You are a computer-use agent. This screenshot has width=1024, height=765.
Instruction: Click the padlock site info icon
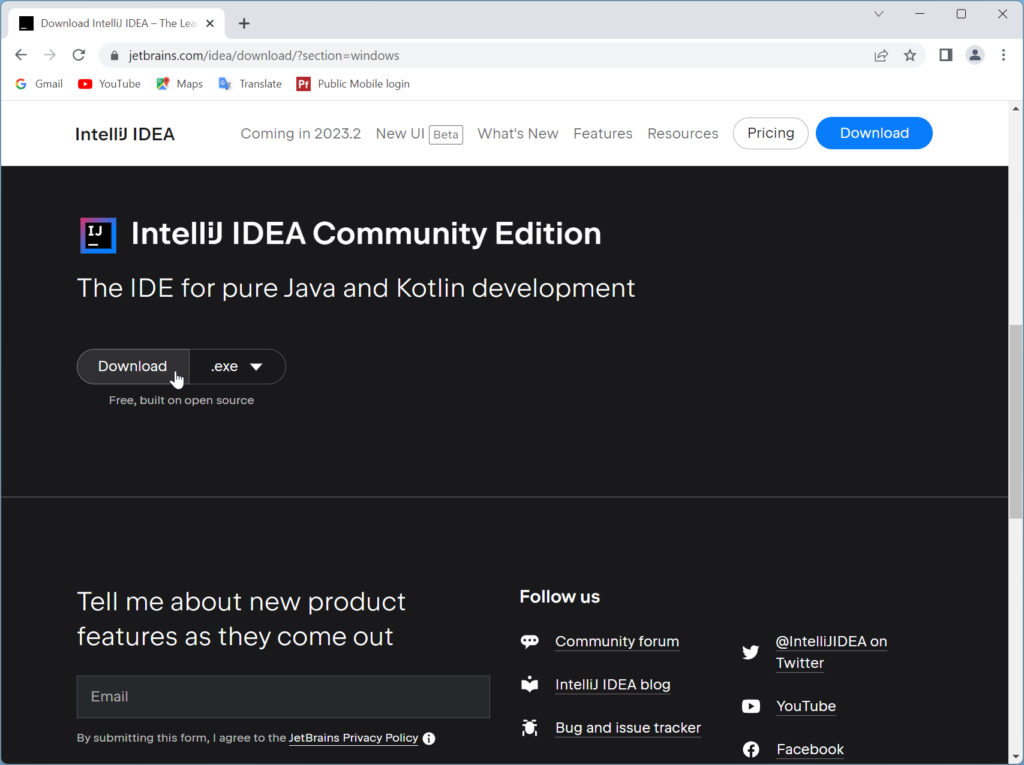click(x=114, y=56)
